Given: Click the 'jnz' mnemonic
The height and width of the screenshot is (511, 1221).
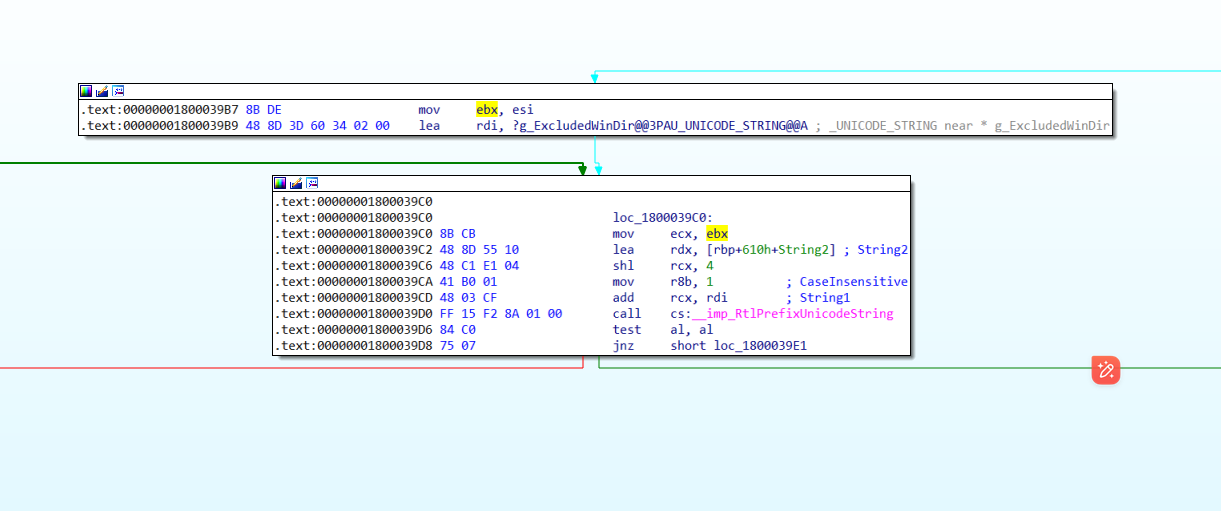Looking at the screenshot, I should (x=624, y=346).
